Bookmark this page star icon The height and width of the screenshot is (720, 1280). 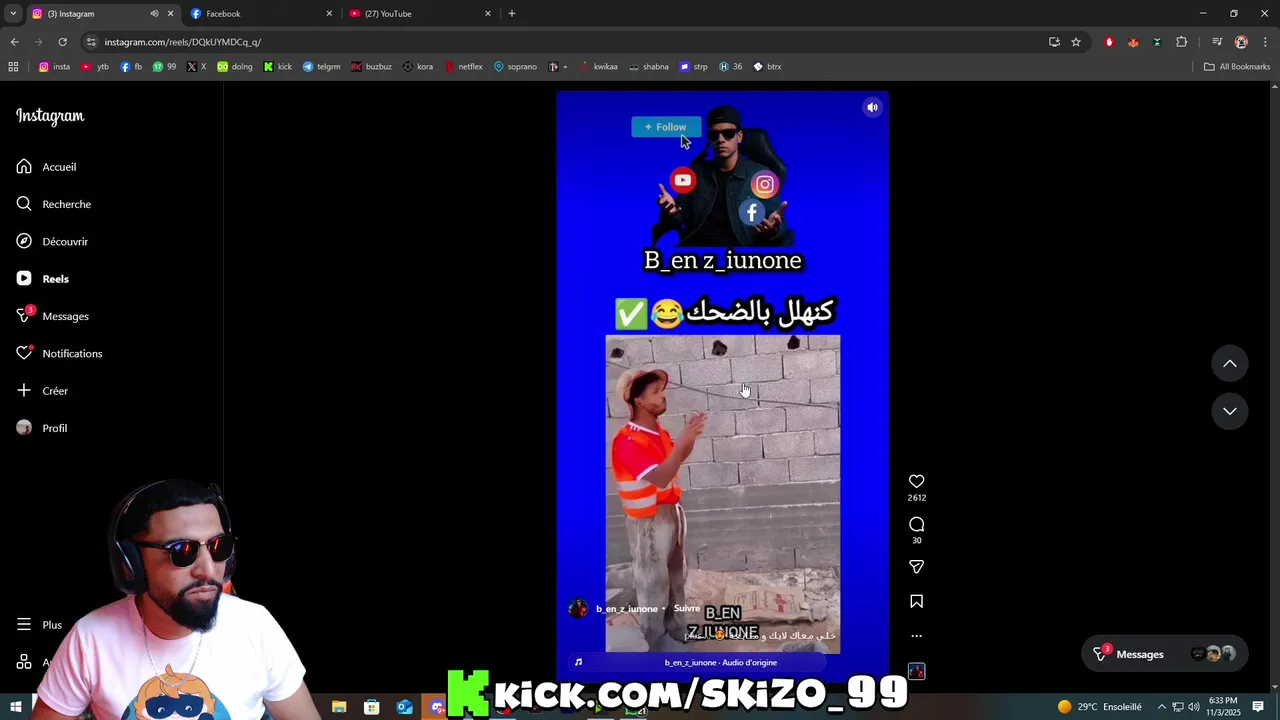coord(1076,42)
